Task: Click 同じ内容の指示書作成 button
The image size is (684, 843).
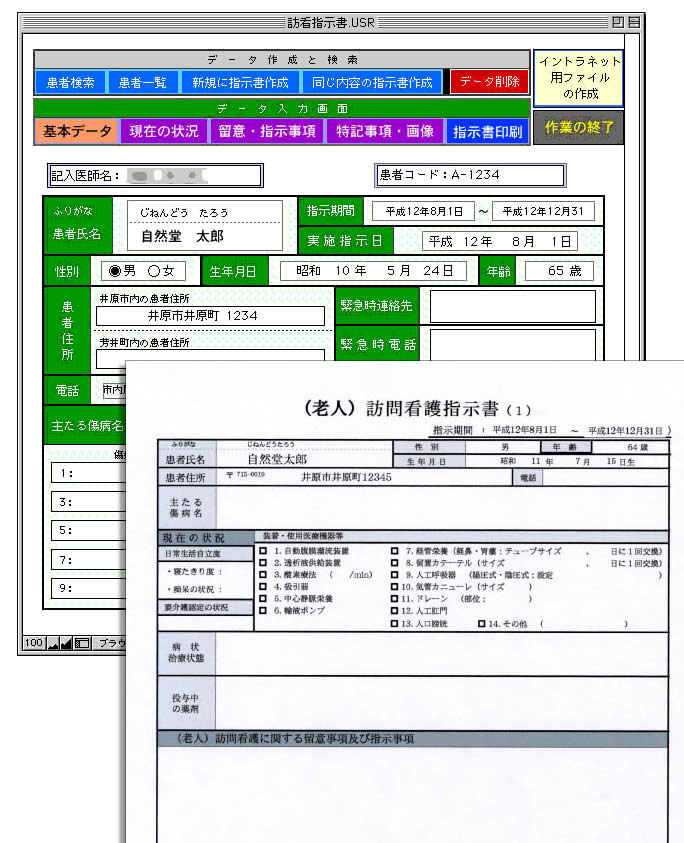Action: pyautogui.click(x=372, y=82)
